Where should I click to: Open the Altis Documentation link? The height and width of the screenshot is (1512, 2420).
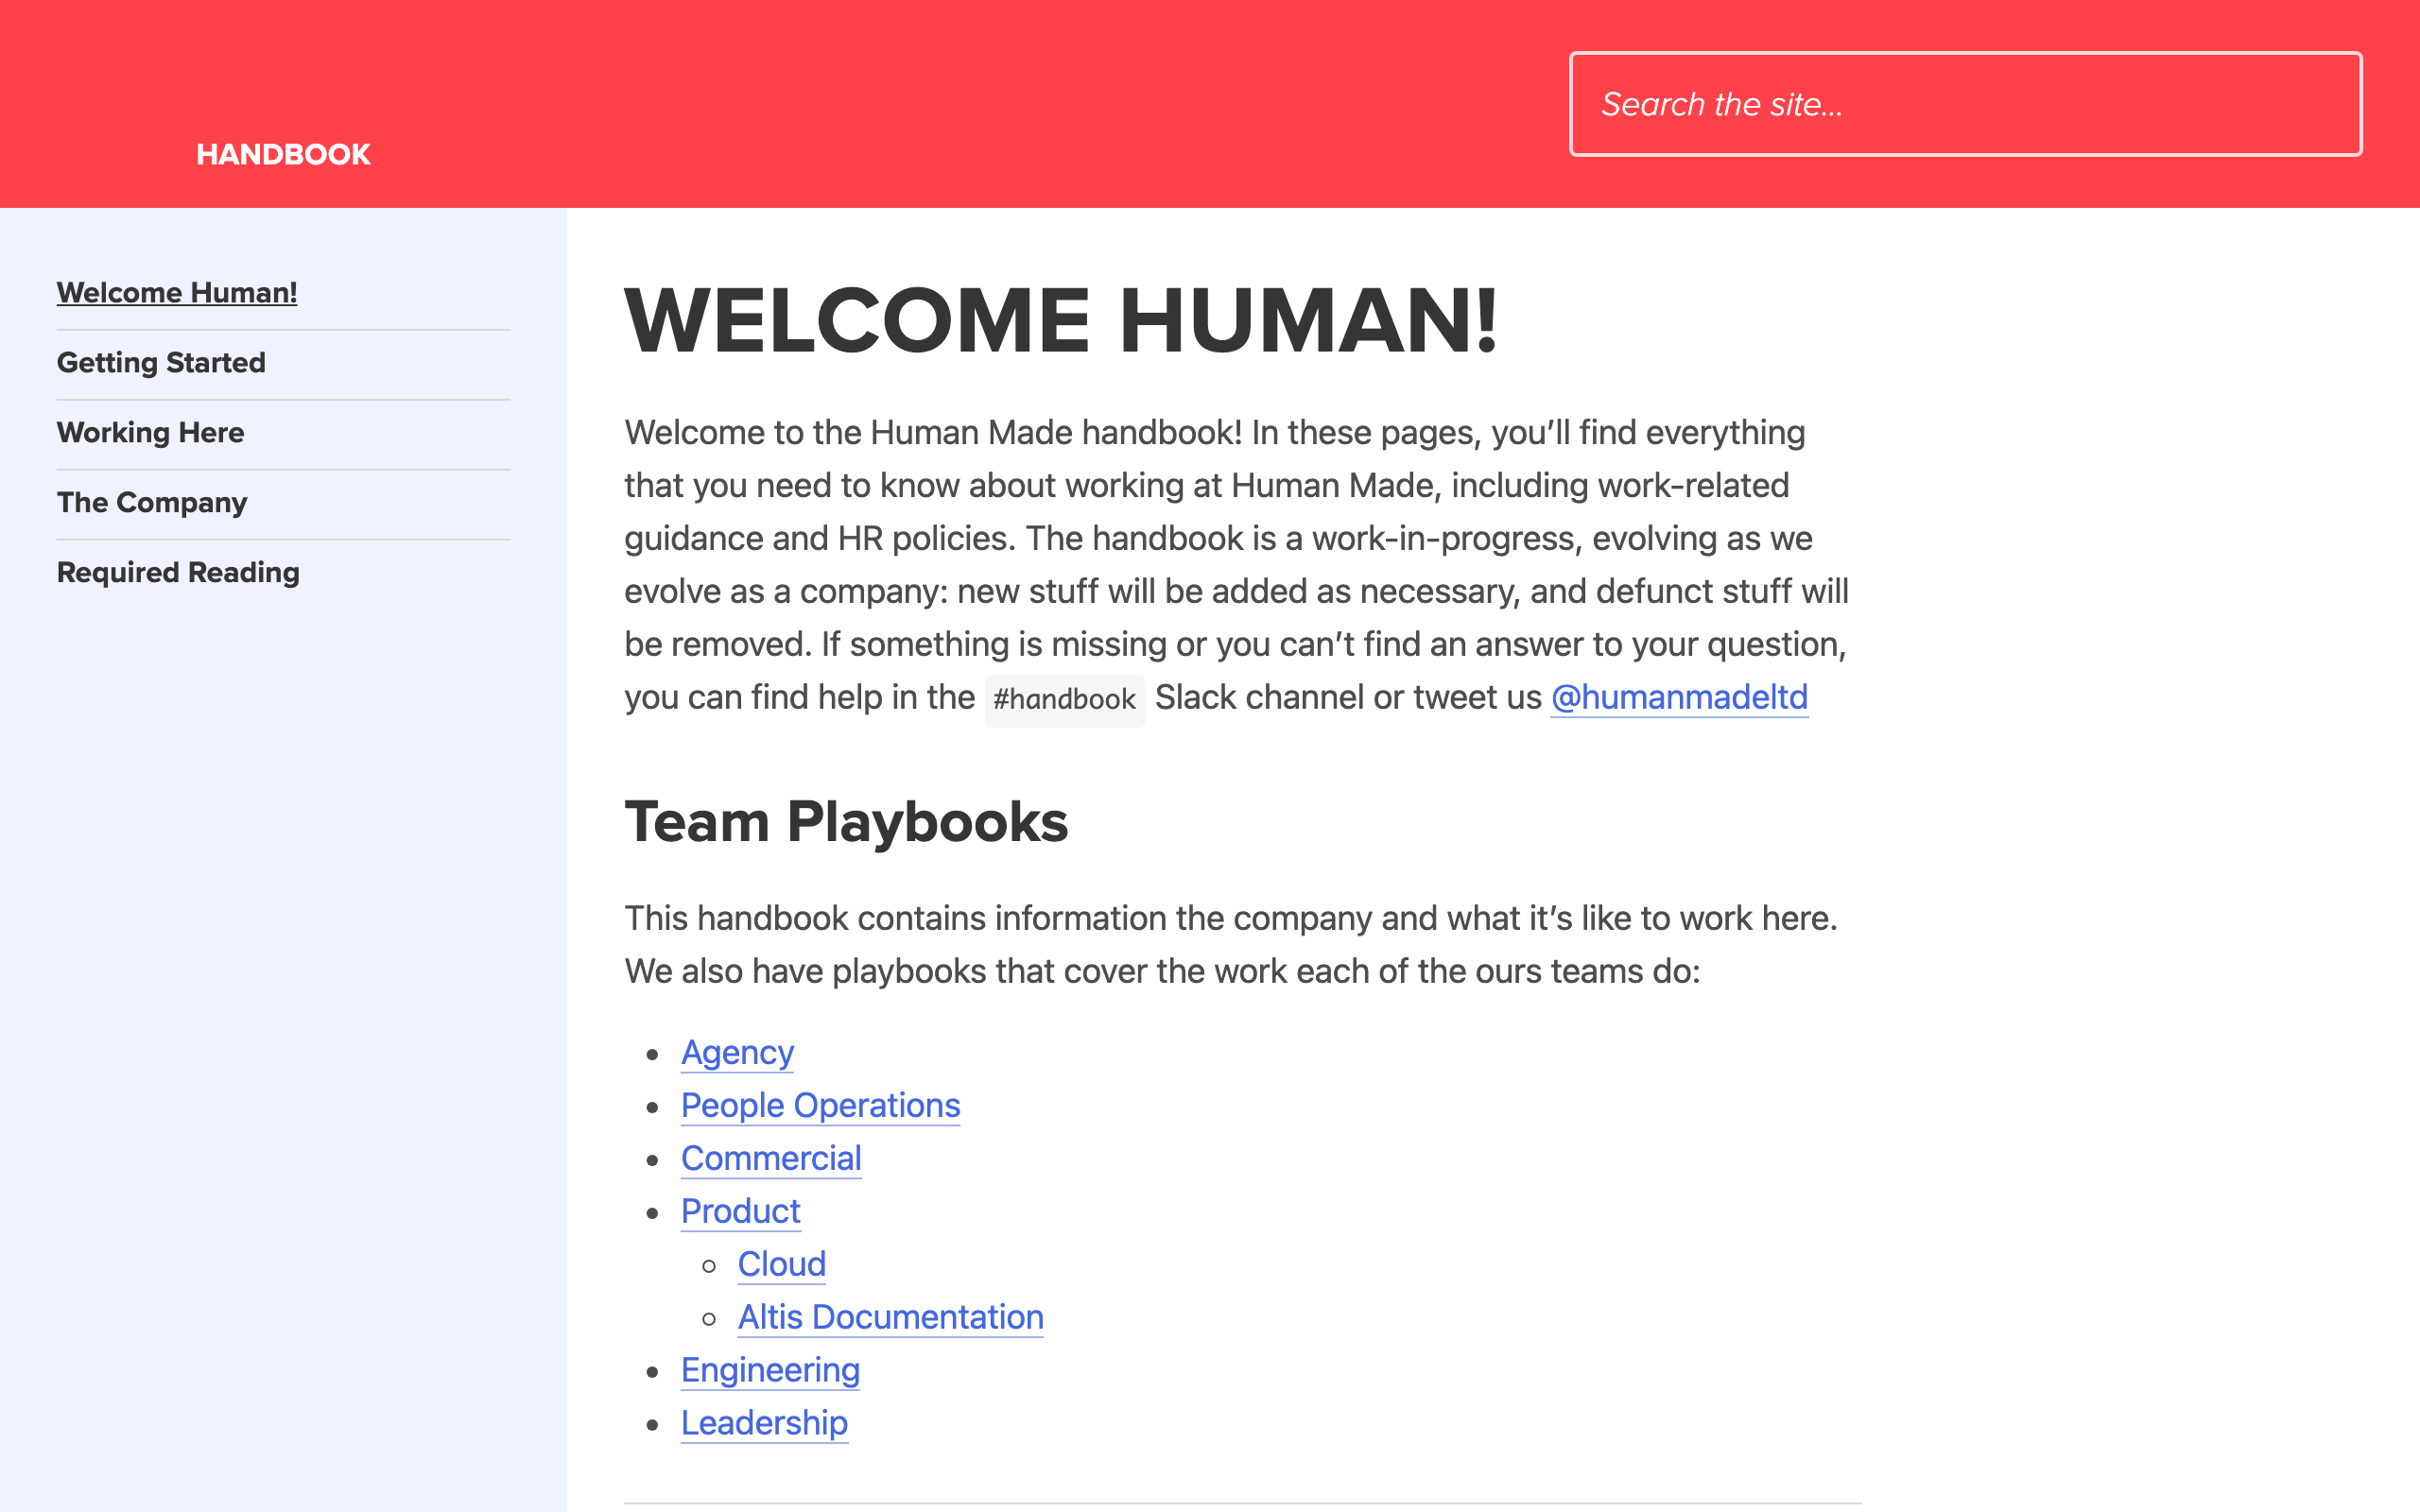[890, 1317]
